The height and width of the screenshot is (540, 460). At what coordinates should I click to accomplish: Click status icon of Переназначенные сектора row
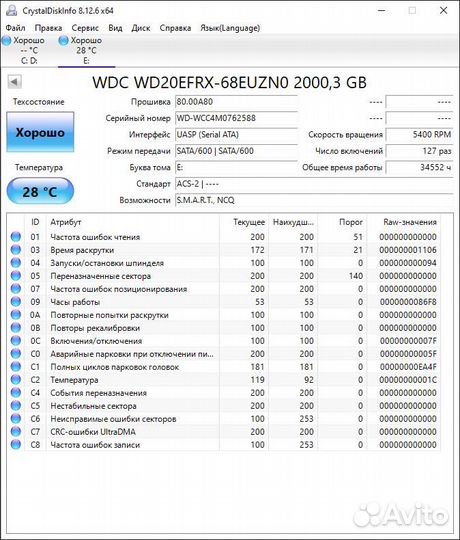click(16, 276)
